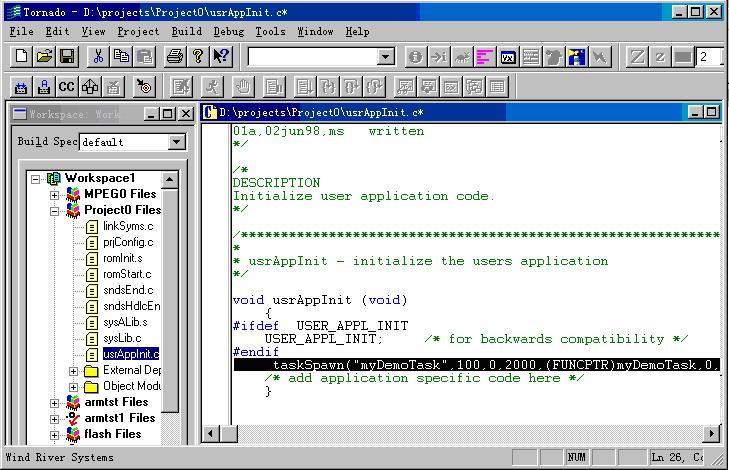The height and width of the screenshot is (470, 729).
Task: Click the three-blocks dependencies icon next to CC
Action: click(x=90, y=86)
